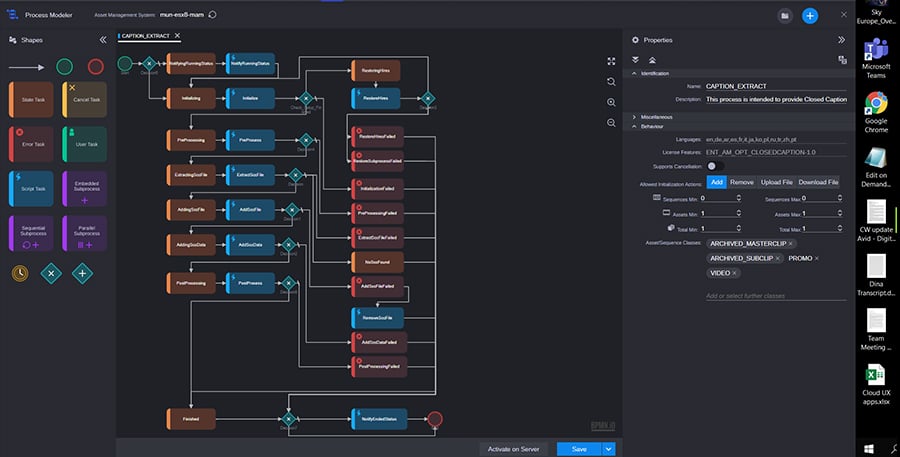Click the Add initialization action button
The image size is (900, 457).
point(716,182)
